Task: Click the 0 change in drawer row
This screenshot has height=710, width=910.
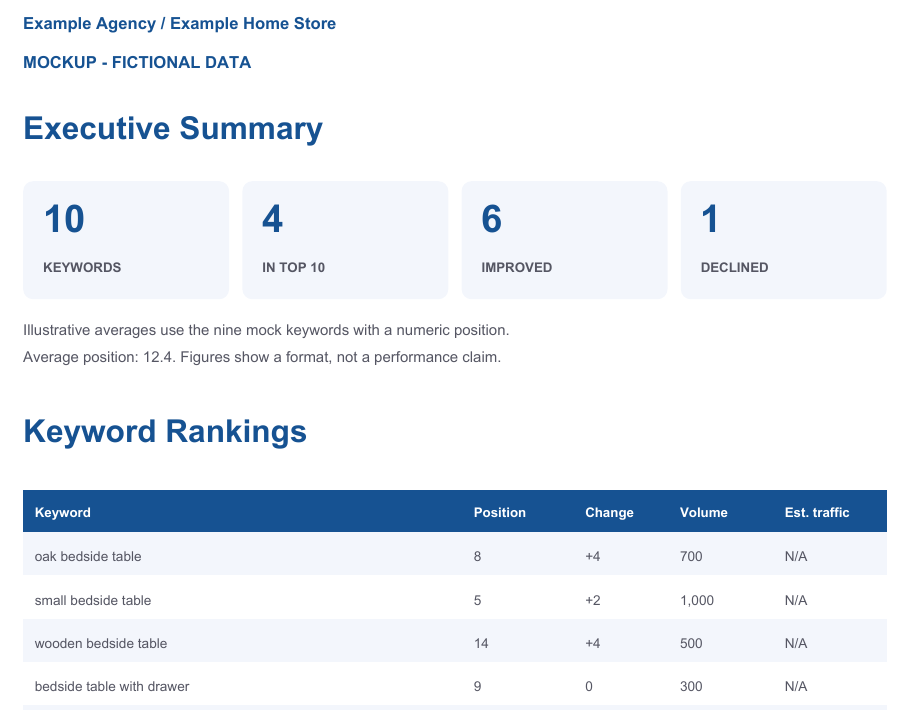Action: (588, 686)
